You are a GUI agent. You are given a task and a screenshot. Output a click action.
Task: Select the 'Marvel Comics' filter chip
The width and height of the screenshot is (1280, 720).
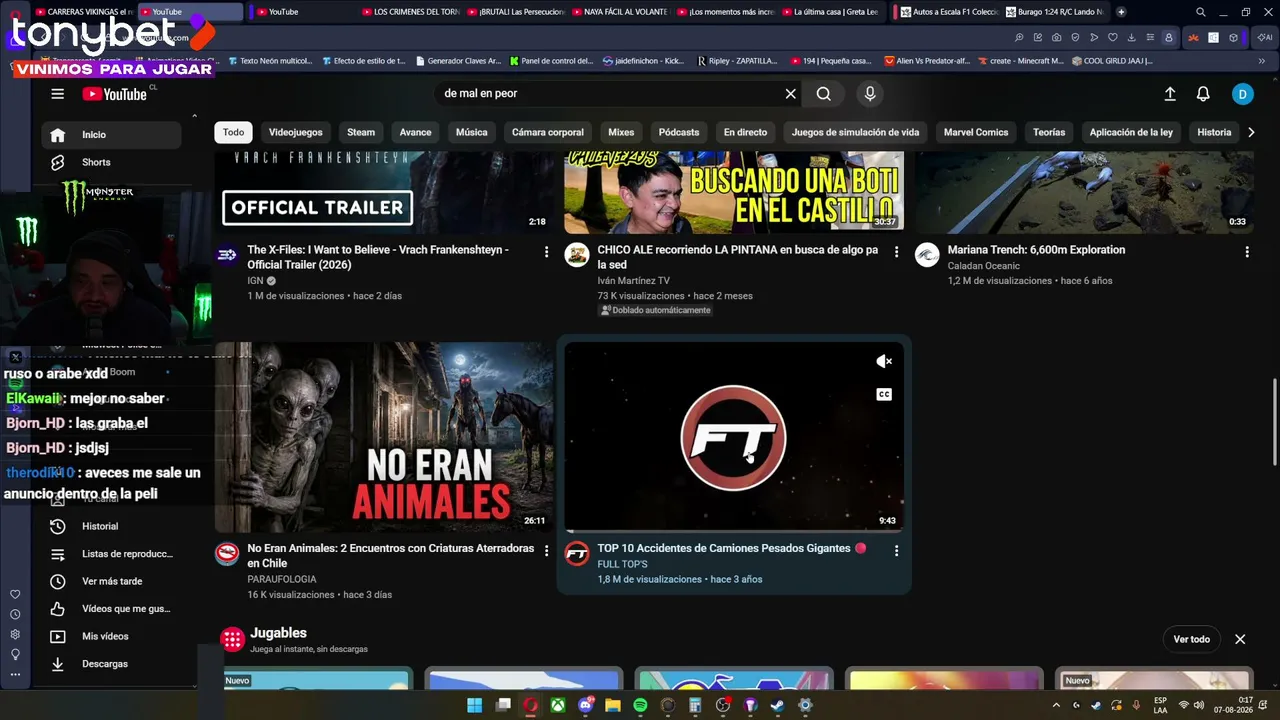coord(976,132)
